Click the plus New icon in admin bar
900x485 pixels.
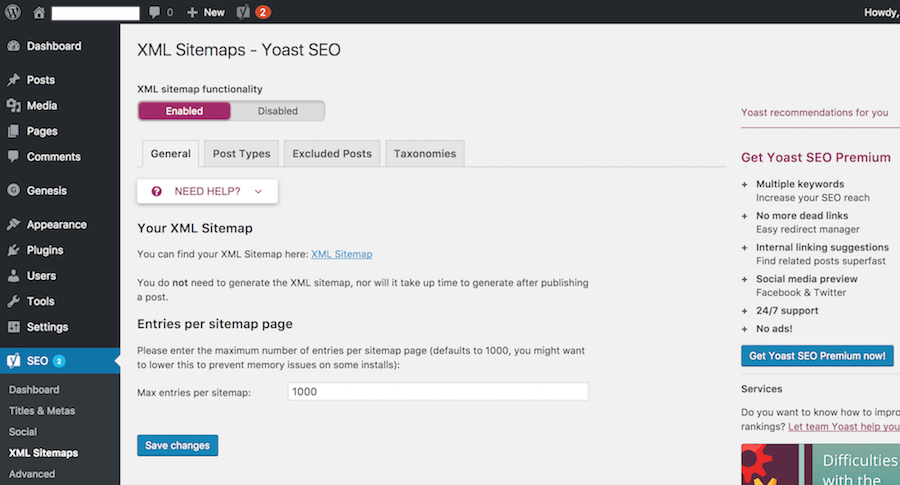[x=192, y=12]
